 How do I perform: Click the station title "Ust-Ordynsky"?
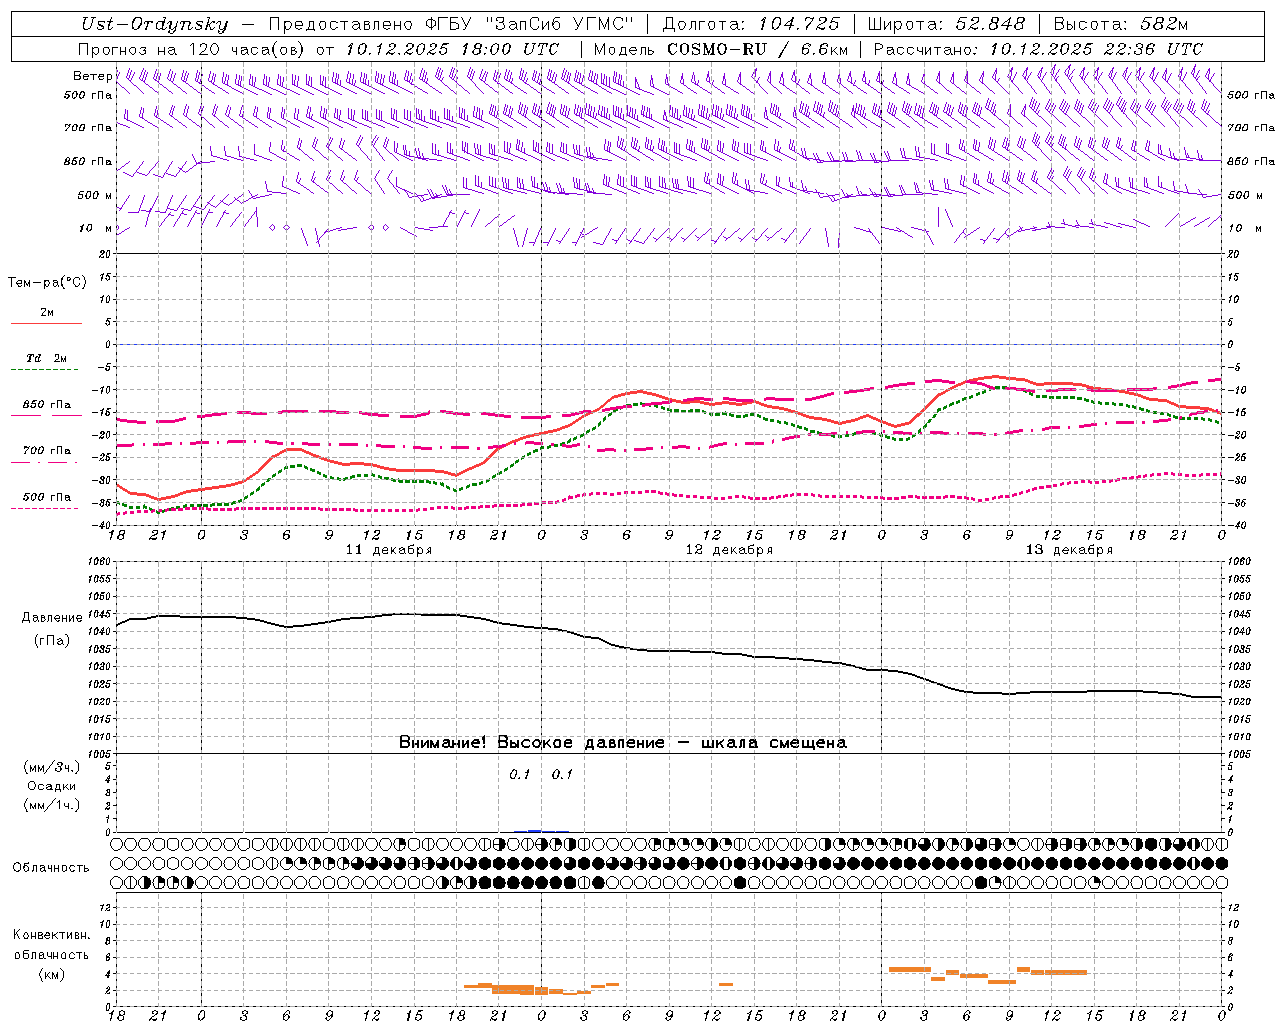(x=153, y=24)
